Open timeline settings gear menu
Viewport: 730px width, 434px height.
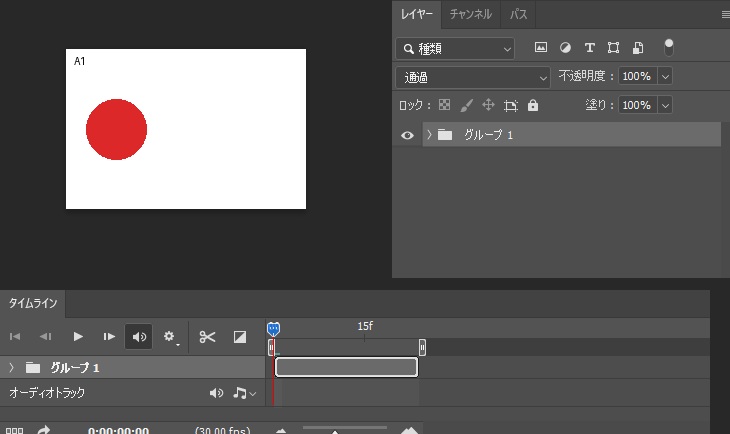[170, 337]
